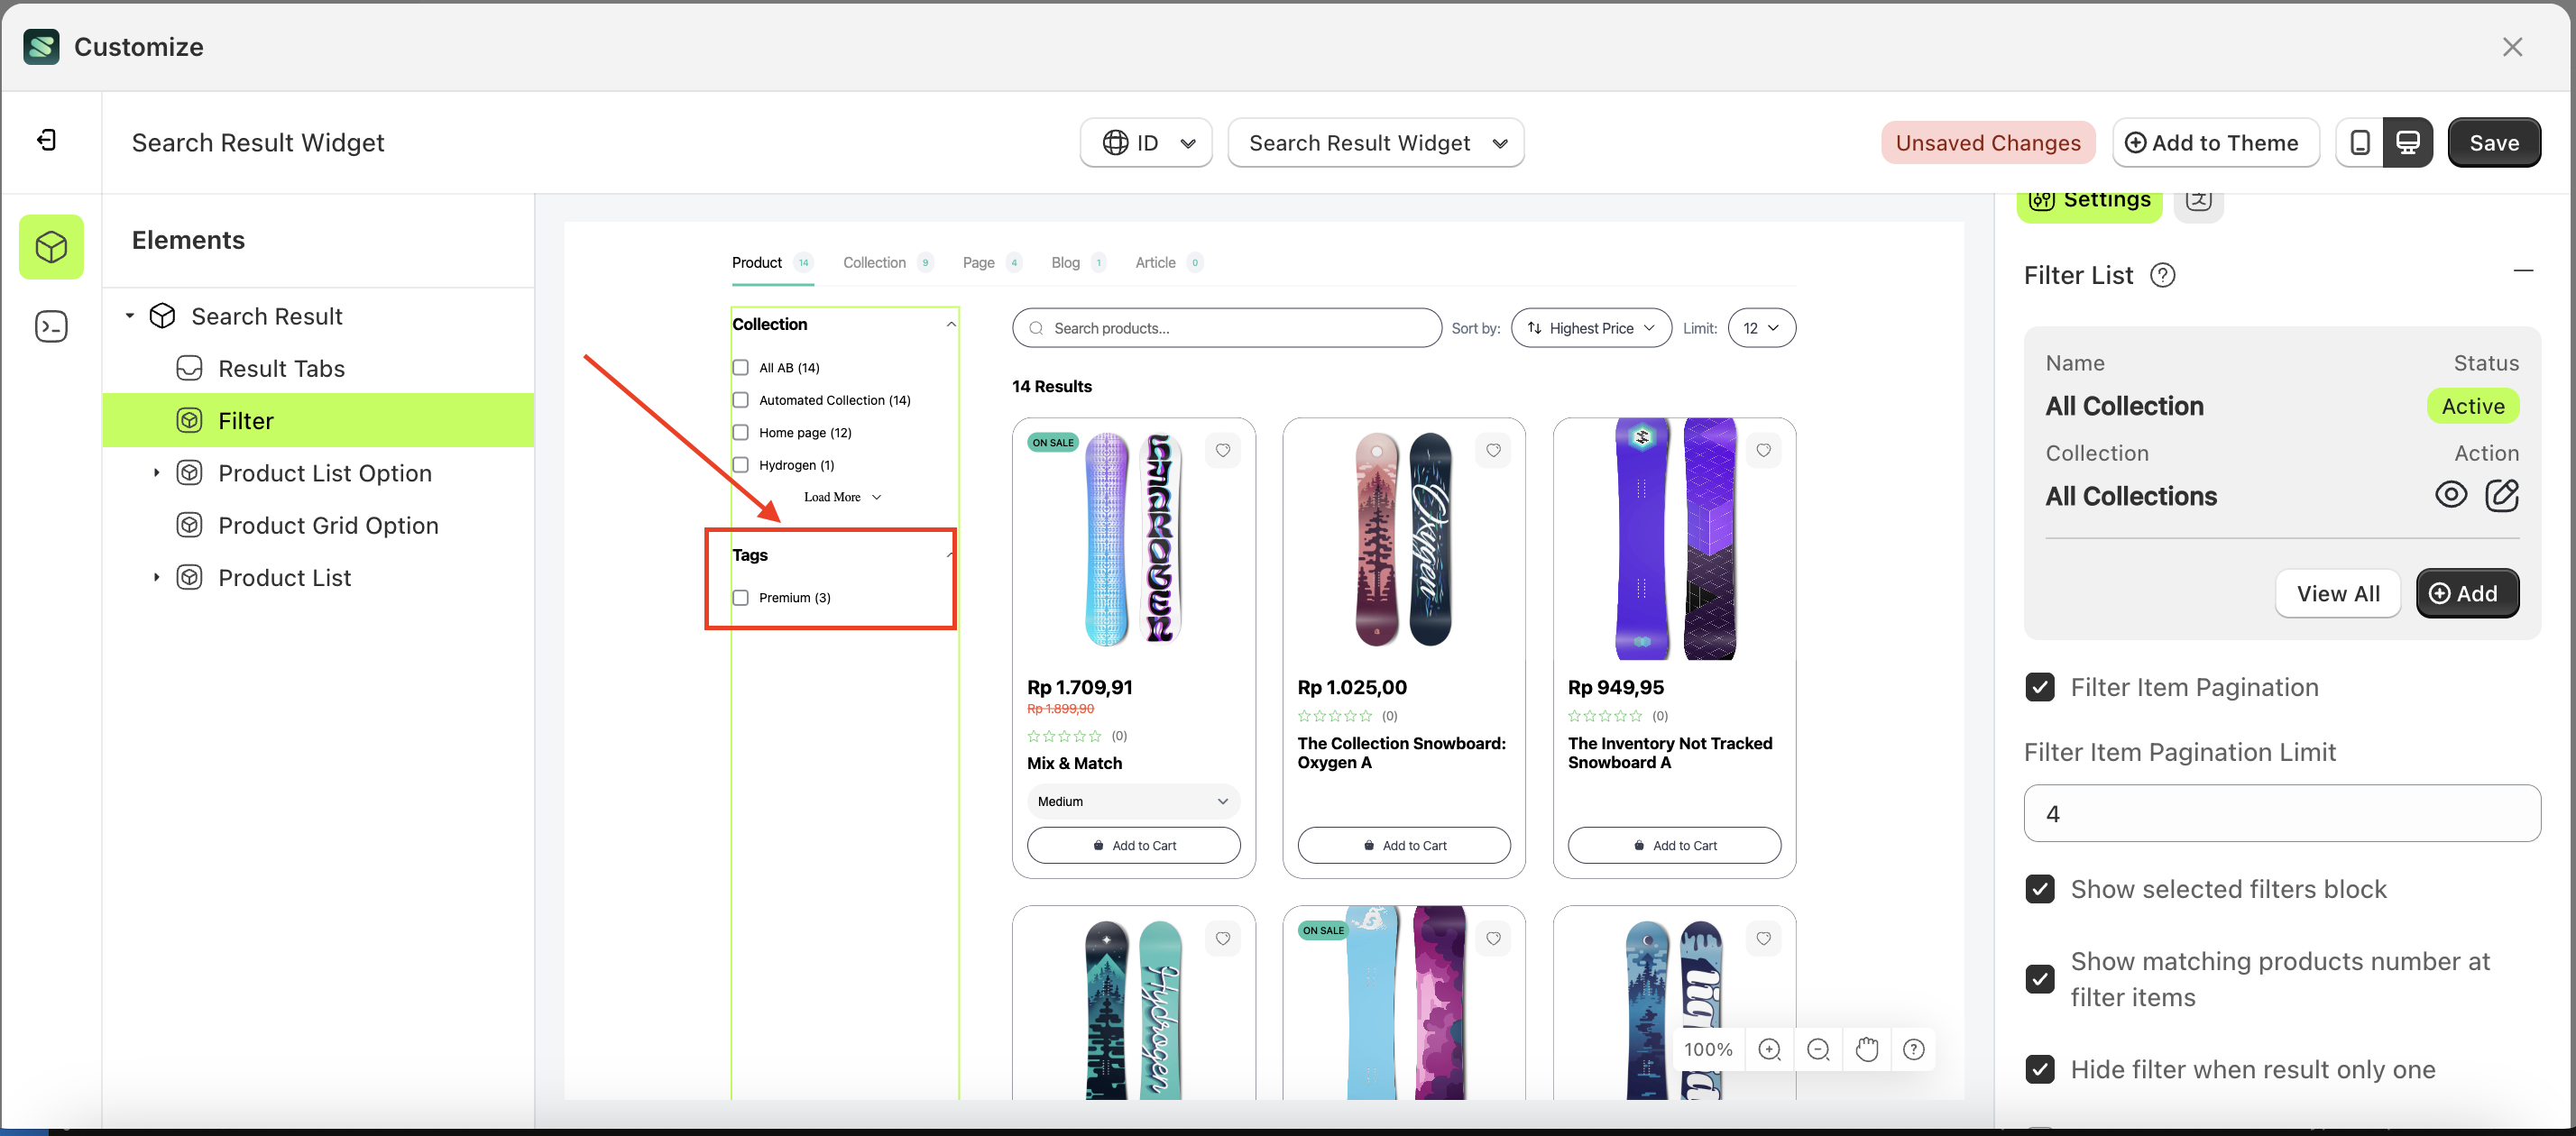Check the Premium tag filter
Viewport: 2576px width, 1136px height.
741,598
